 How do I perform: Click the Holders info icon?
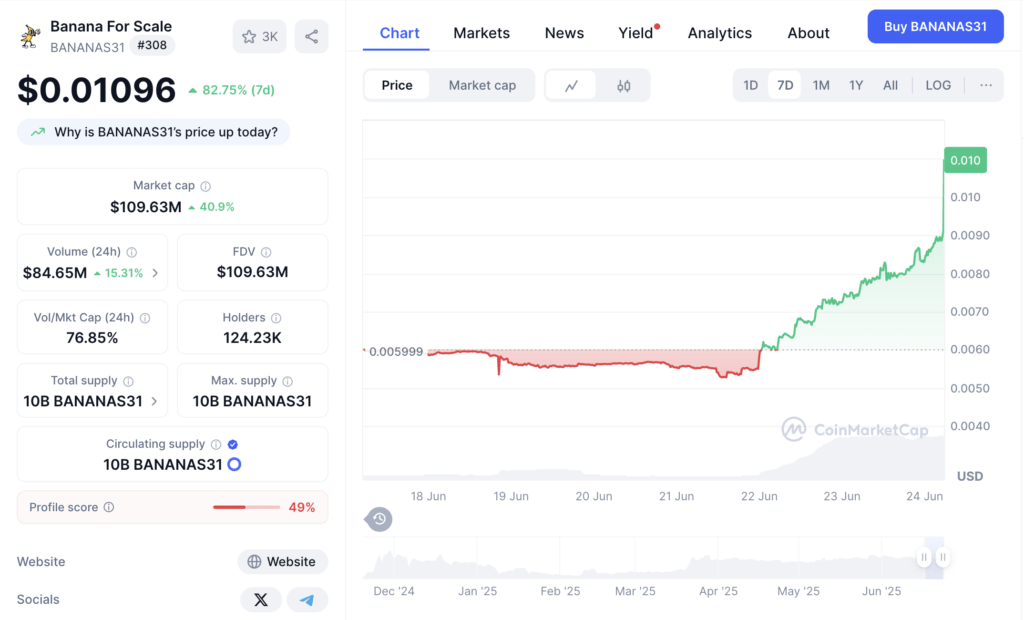pos(276,318)
